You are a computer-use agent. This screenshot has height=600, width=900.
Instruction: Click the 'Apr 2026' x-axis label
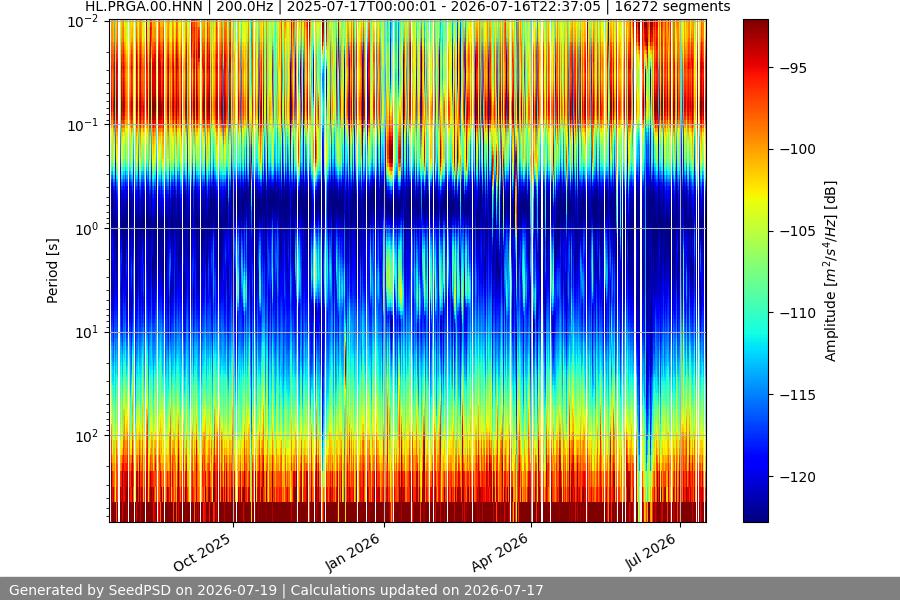(x=499, y=553)
